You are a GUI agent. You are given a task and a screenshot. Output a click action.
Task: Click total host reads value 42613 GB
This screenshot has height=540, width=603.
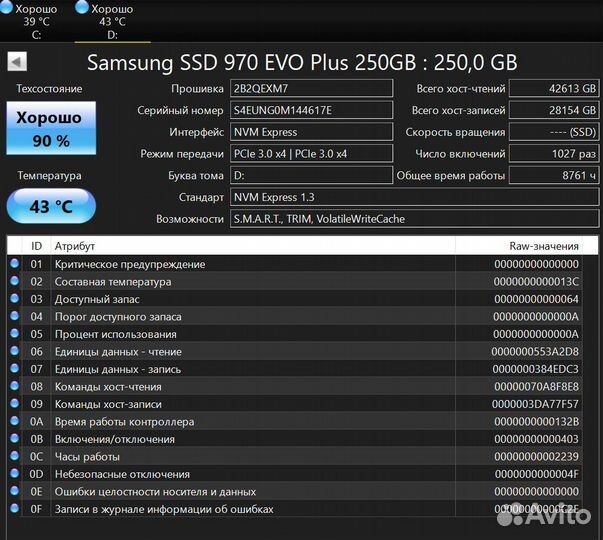tap(554, 88)
